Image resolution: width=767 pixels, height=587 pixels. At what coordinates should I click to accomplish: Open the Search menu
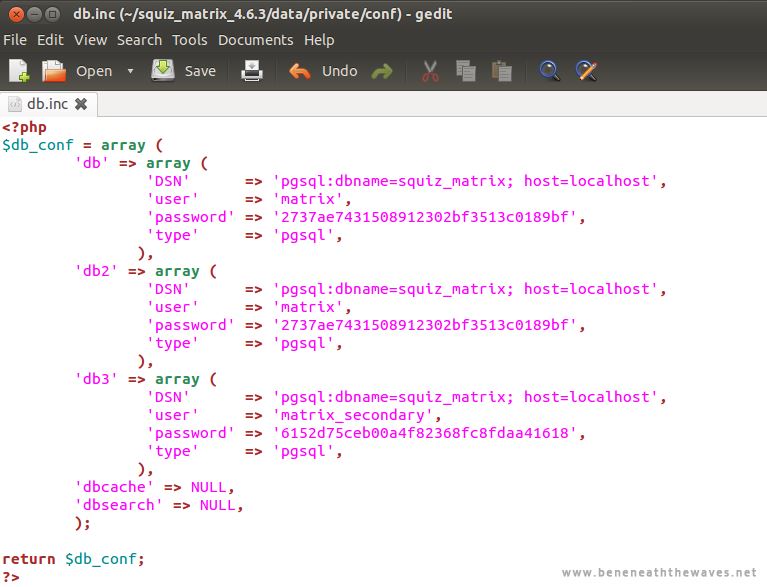pos(139,40)
